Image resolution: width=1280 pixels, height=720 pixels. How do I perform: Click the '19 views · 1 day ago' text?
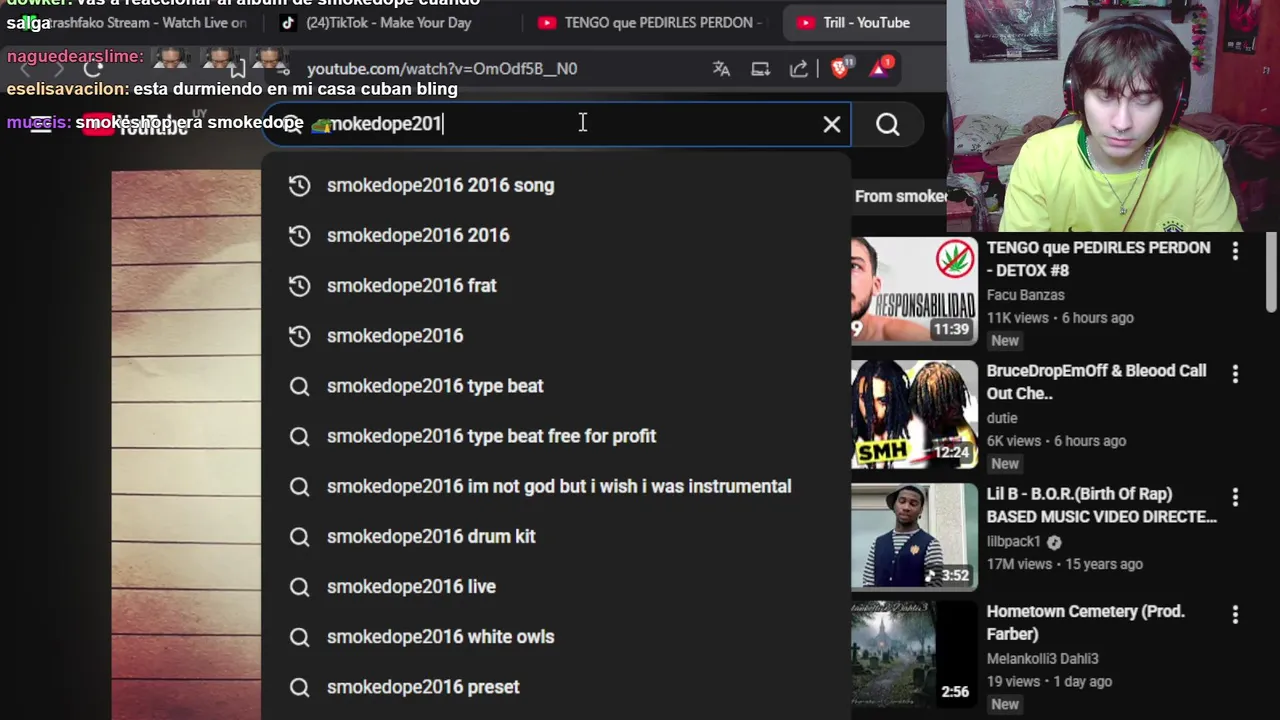pos(1049,682)
